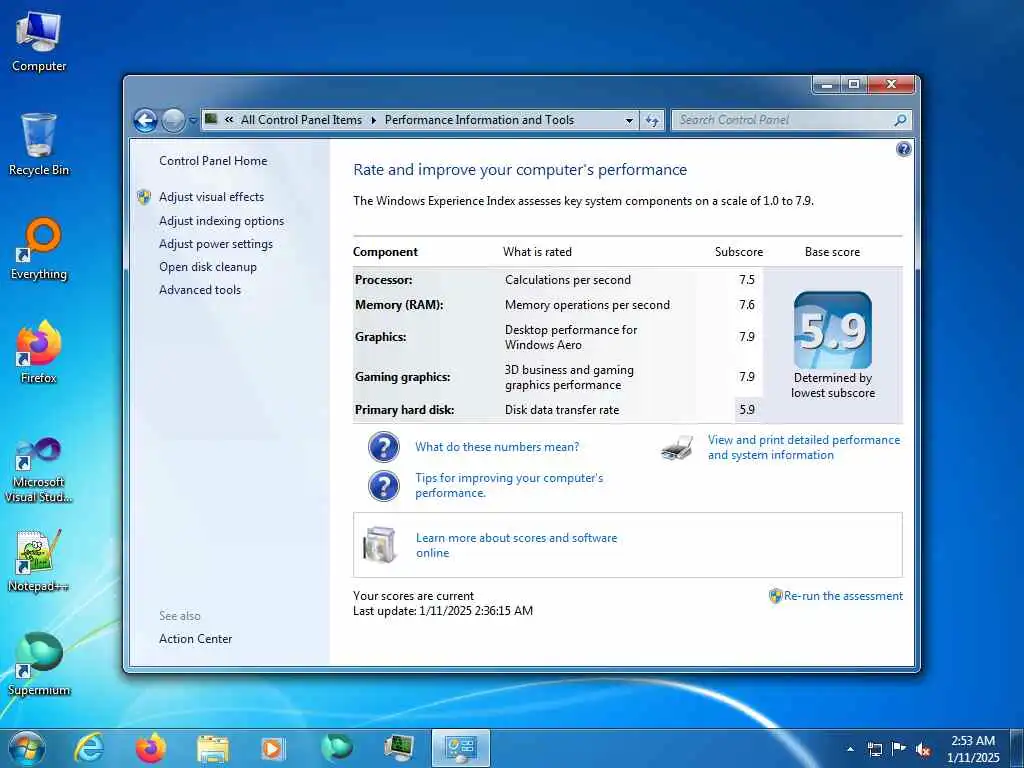Viewport: 1024px width, 768px height.
Task: Open Learn more about scores and software online
Action: (516, 545)
